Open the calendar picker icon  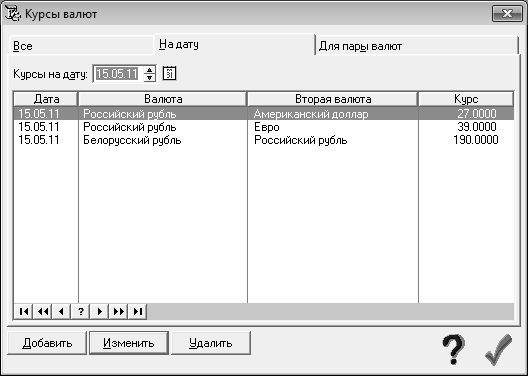[169, 73]
